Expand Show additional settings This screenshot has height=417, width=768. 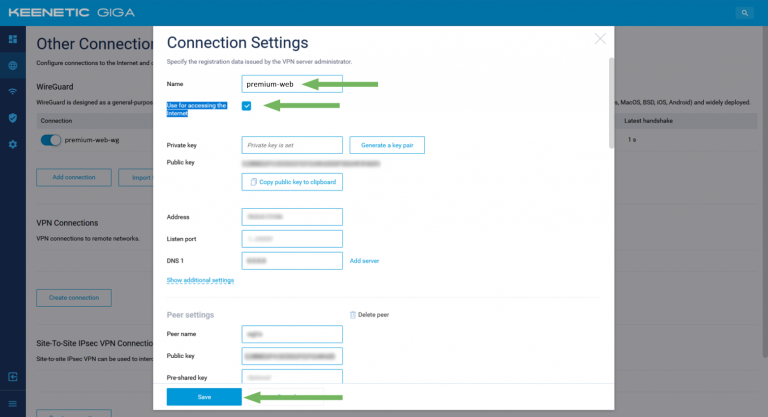pyautogui.click(x=200, y=280)
